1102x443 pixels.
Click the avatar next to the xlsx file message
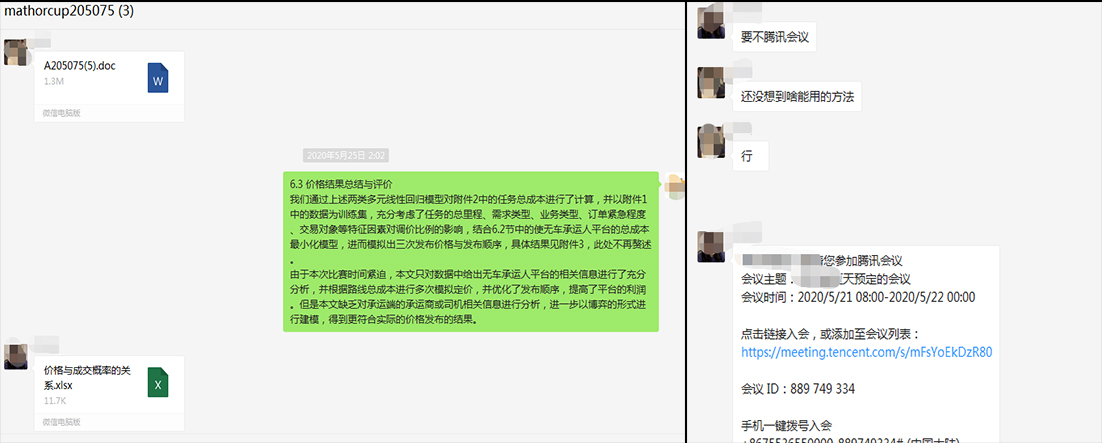coord(15,357)
